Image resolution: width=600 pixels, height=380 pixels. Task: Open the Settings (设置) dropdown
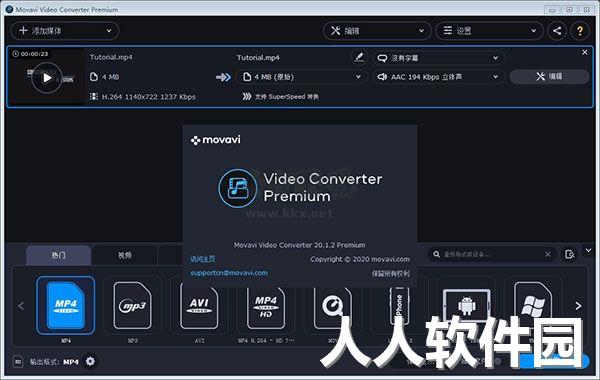click(489, 31)
